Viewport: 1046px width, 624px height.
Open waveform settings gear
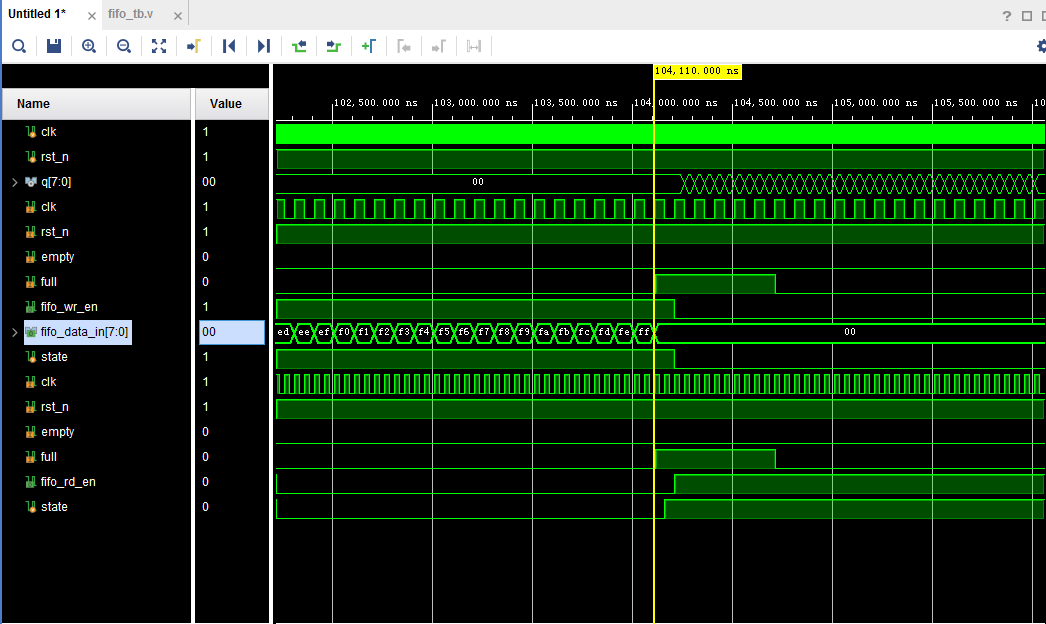(x=1041, y=46)
